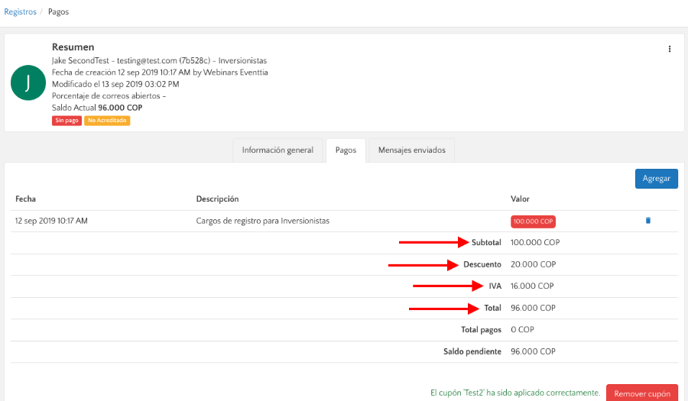
Task: Click the Resumen heading
Action: click(73, 47)
